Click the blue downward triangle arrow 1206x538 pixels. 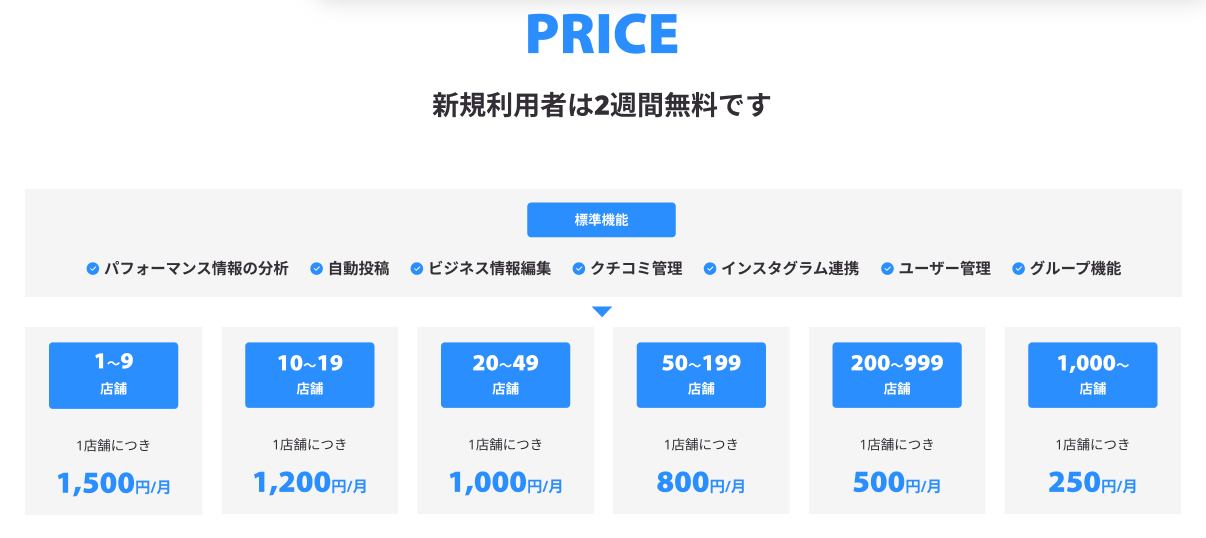tap(602, 311)
